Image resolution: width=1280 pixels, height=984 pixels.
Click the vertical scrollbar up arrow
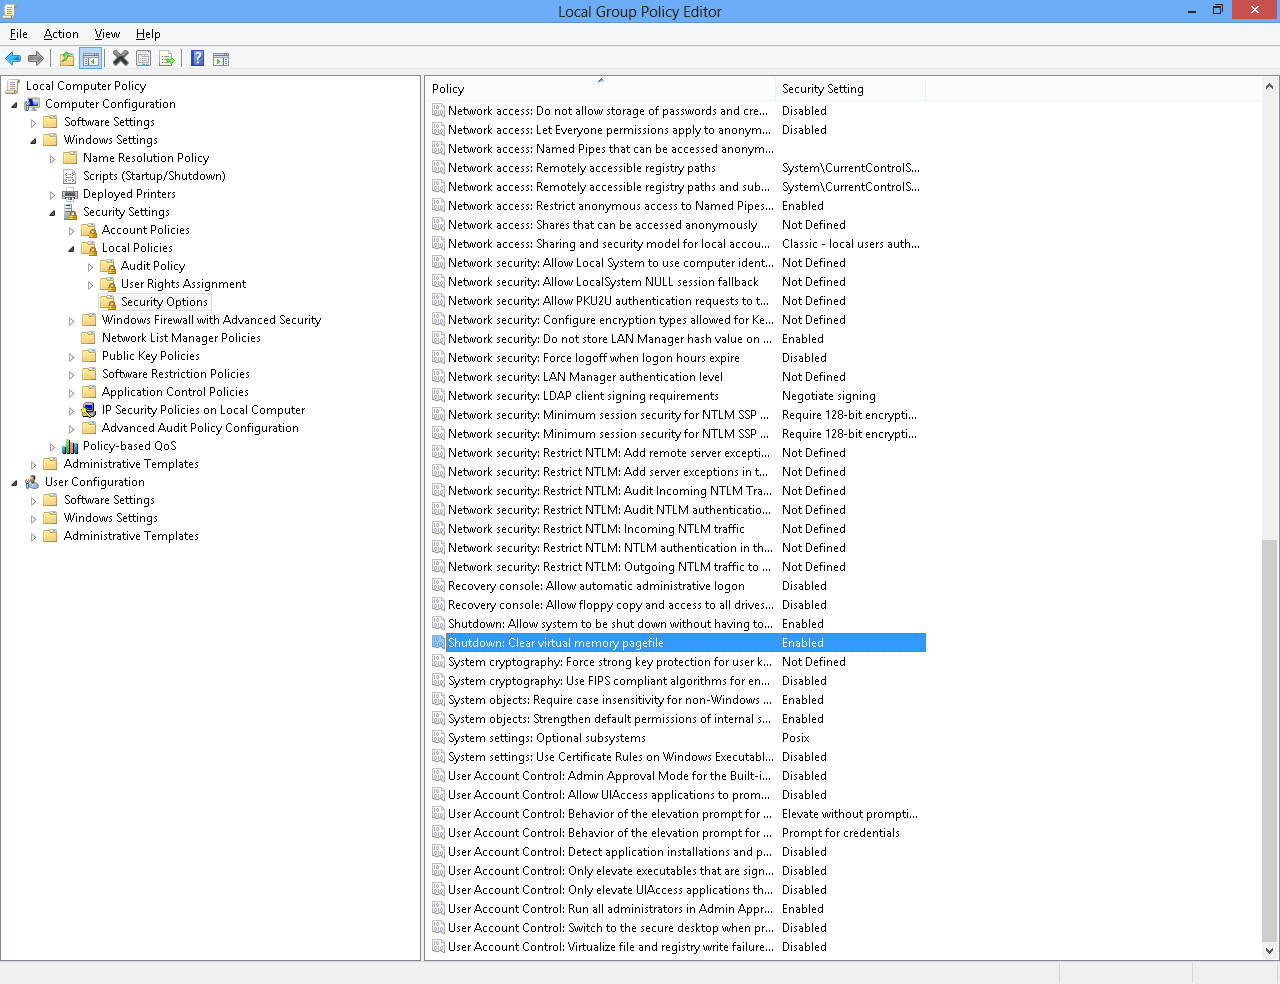pos(1269,87)
